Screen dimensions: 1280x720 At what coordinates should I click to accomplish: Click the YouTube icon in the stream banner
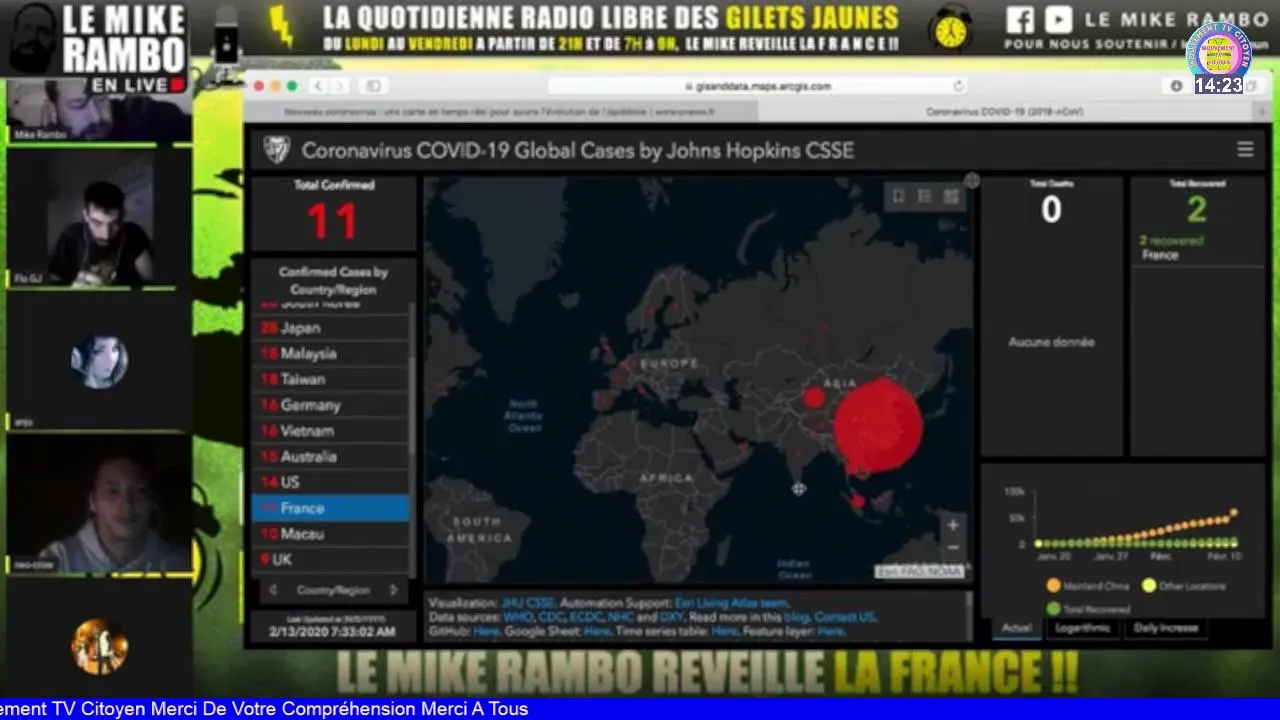[1058, 20]
